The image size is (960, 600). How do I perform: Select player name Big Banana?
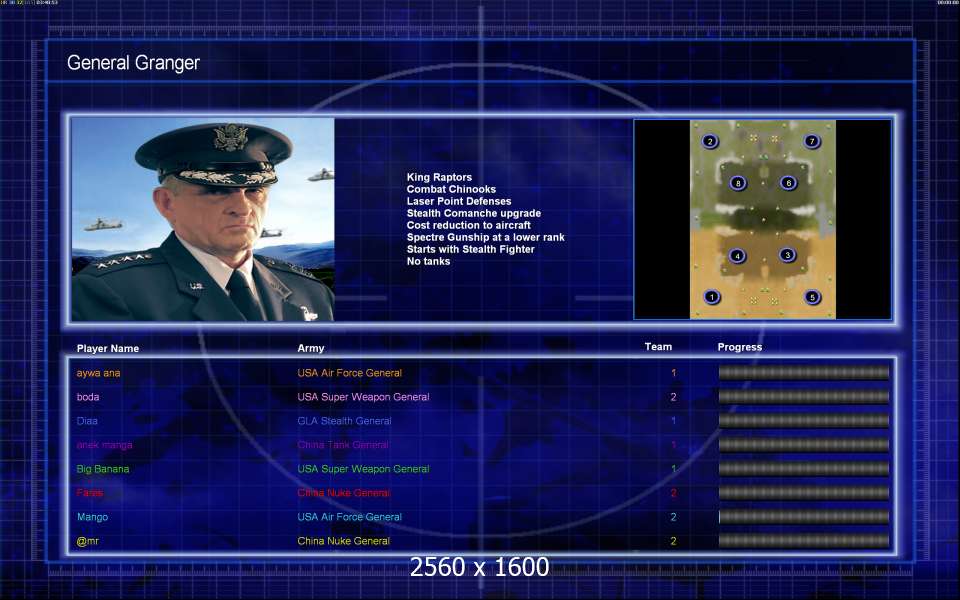103,469
